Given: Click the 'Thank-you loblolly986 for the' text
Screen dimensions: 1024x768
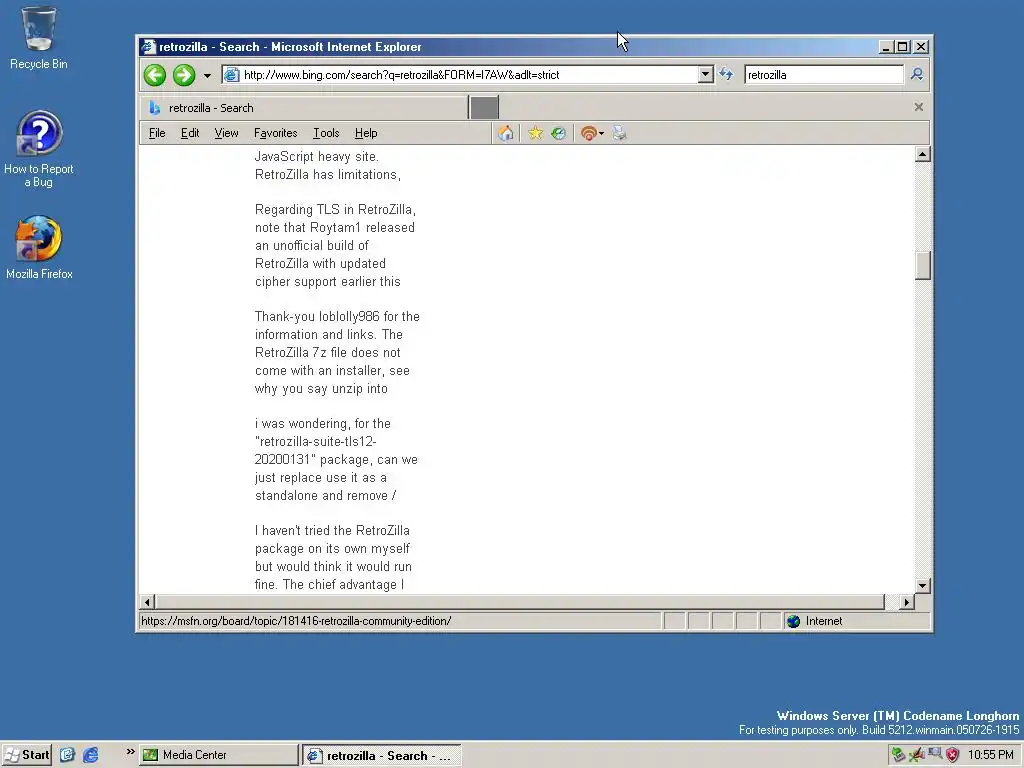Looking at the screenshot, I should click(x=337, y=317).
